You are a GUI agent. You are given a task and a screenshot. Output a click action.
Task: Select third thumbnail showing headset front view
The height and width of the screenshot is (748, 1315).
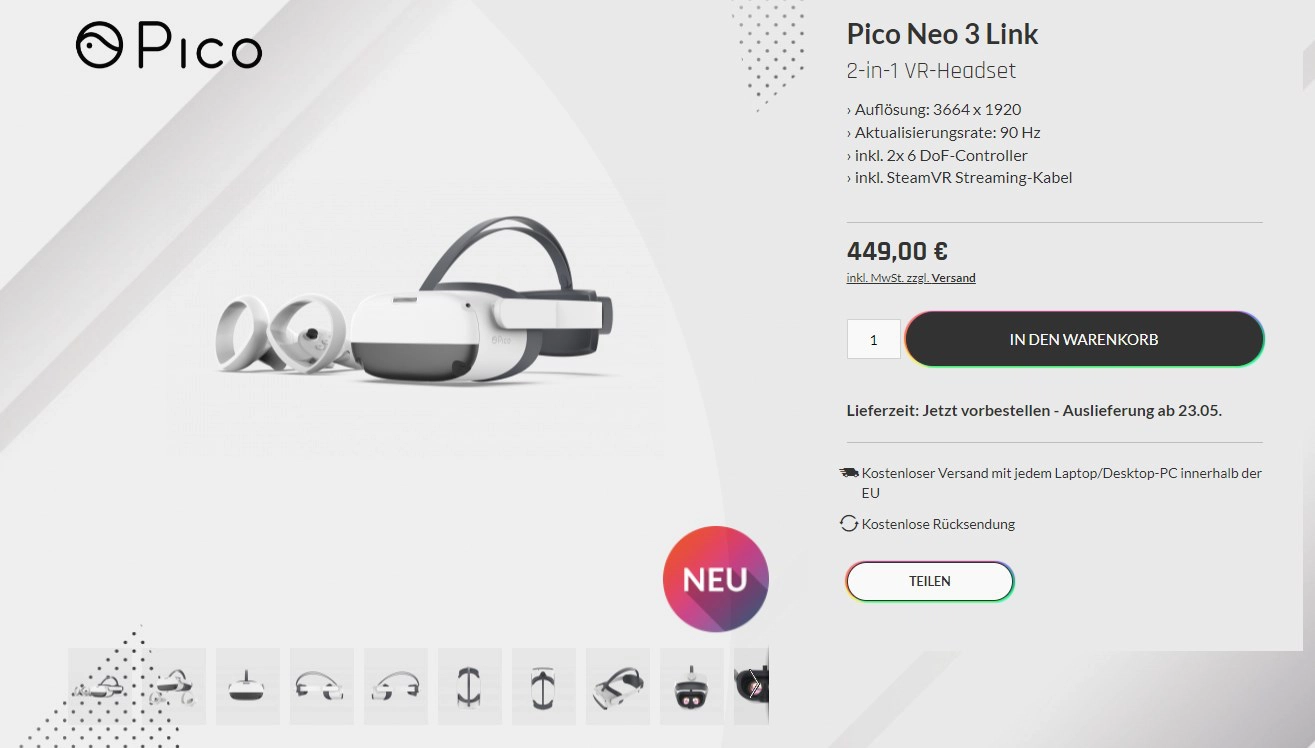(x=248, y=686)
